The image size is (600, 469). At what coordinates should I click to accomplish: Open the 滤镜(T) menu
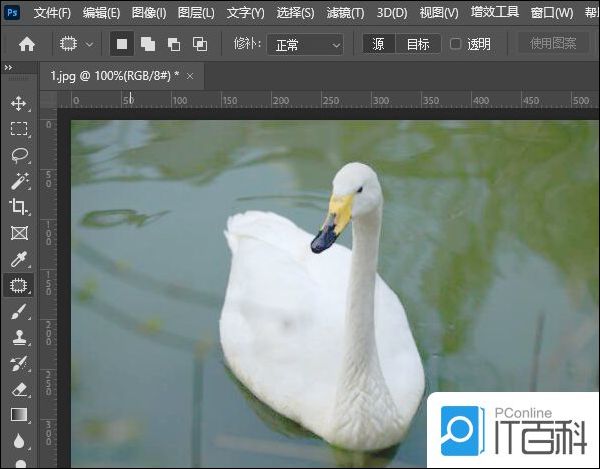coord(345,13)
